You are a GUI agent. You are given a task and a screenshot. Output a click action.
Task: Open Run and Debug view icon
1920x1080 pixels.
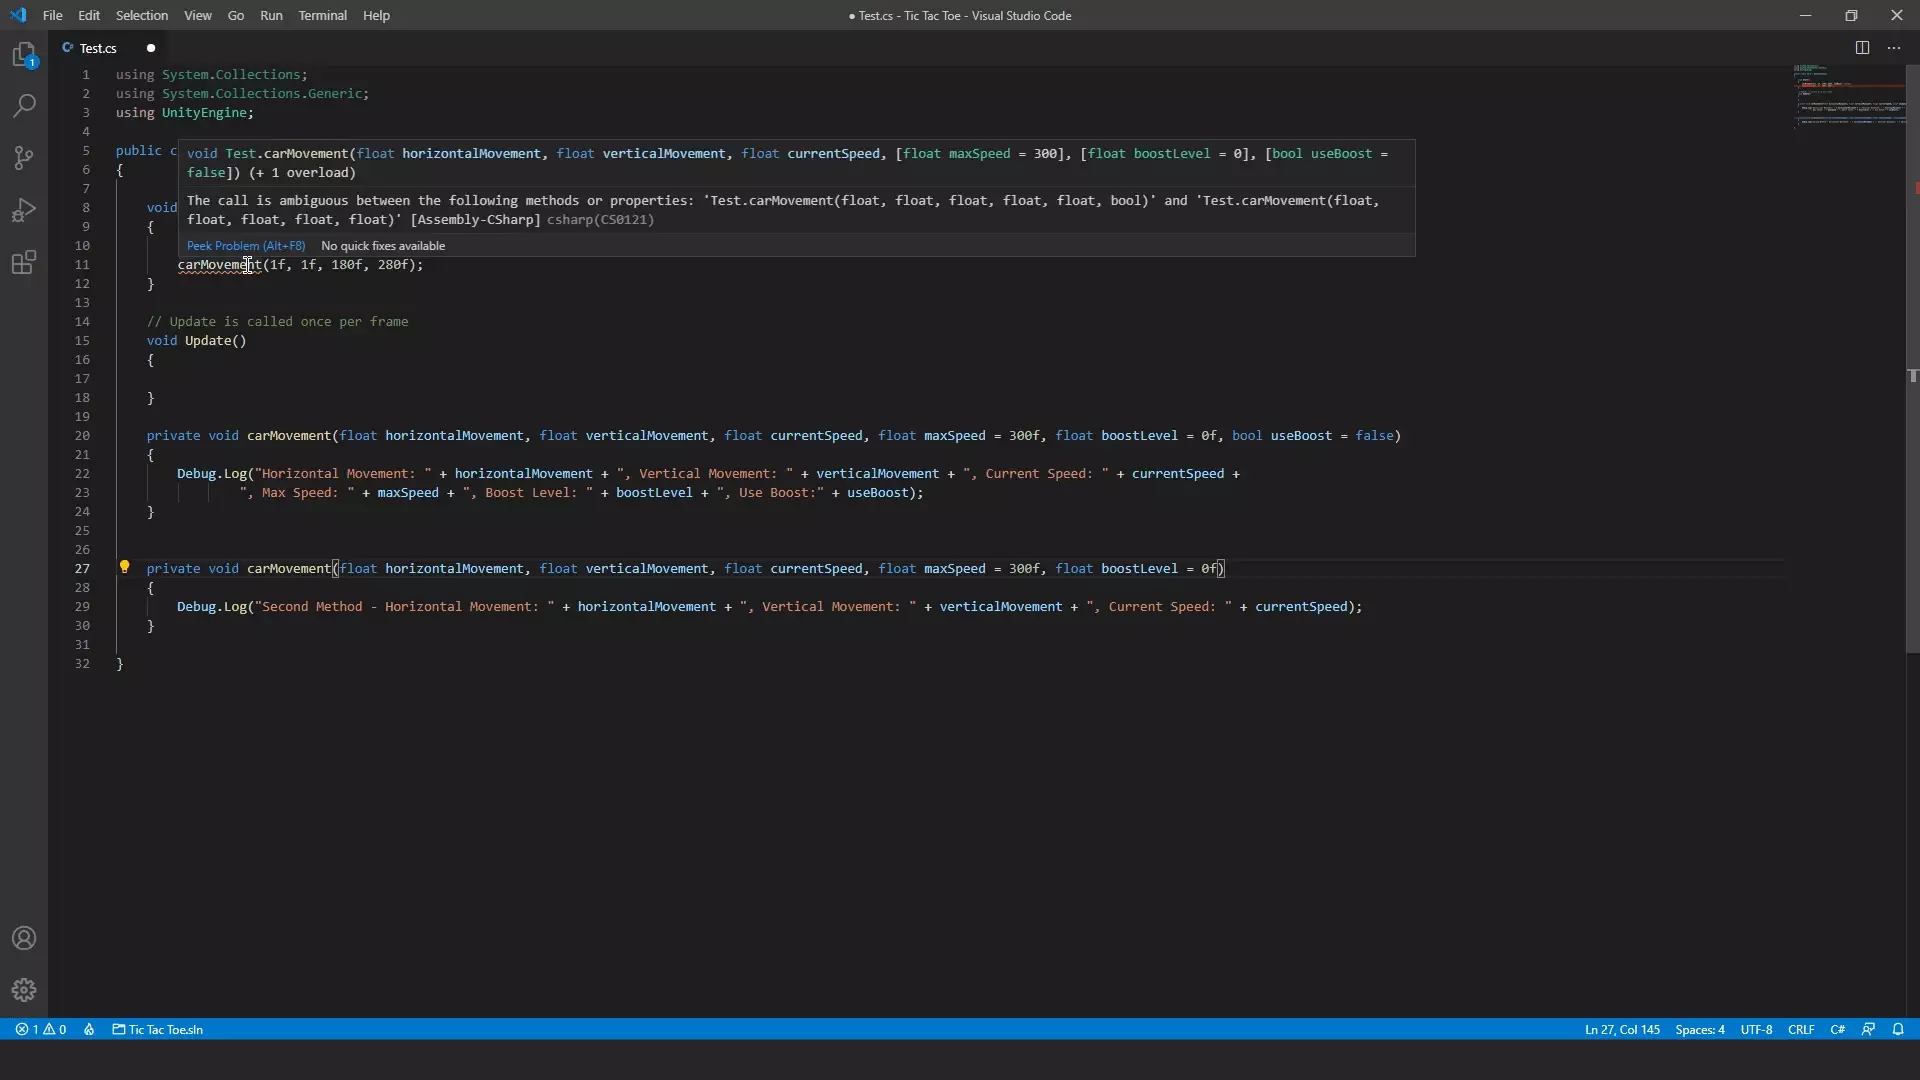(x=24, y=210)
